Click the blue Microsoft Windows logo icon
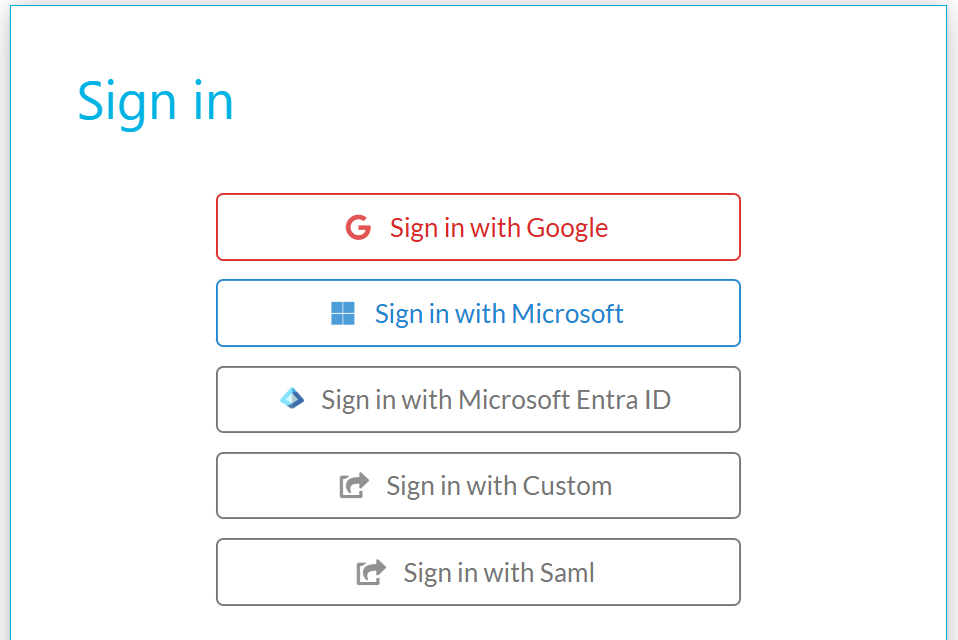Viewport: 958px width, 640px height. pos(343,313)
